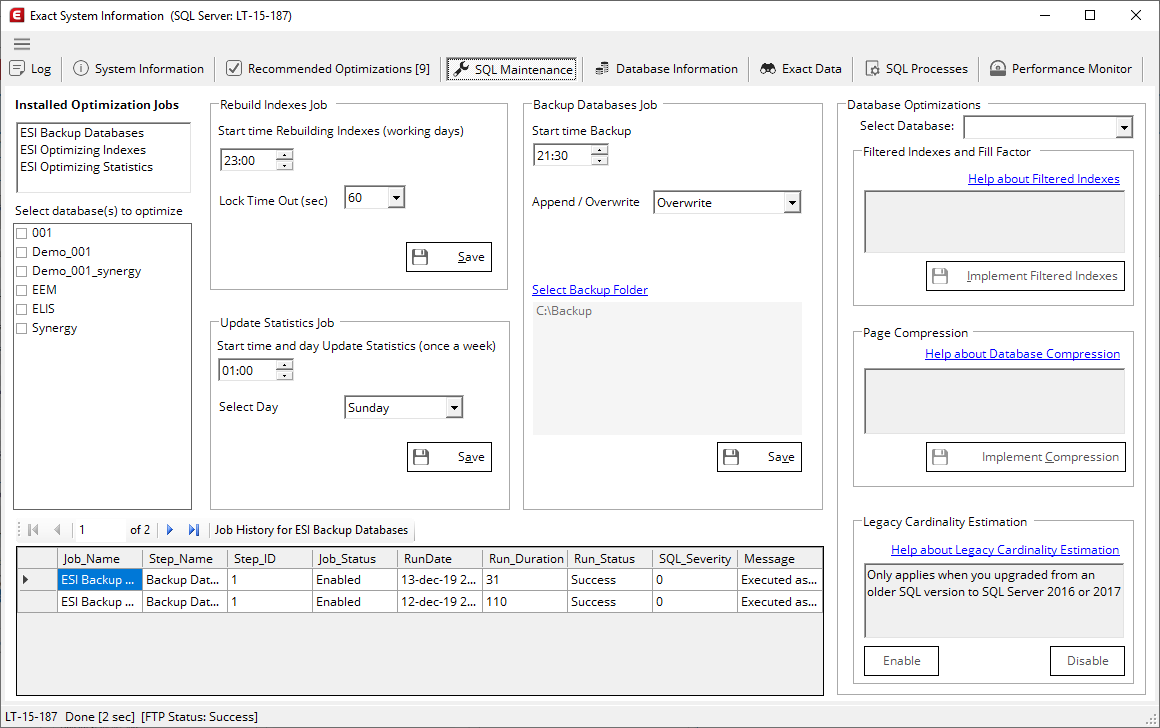1160x728 pixels.
Task: Enable the Synergy database for optimization
Action: 22,327
